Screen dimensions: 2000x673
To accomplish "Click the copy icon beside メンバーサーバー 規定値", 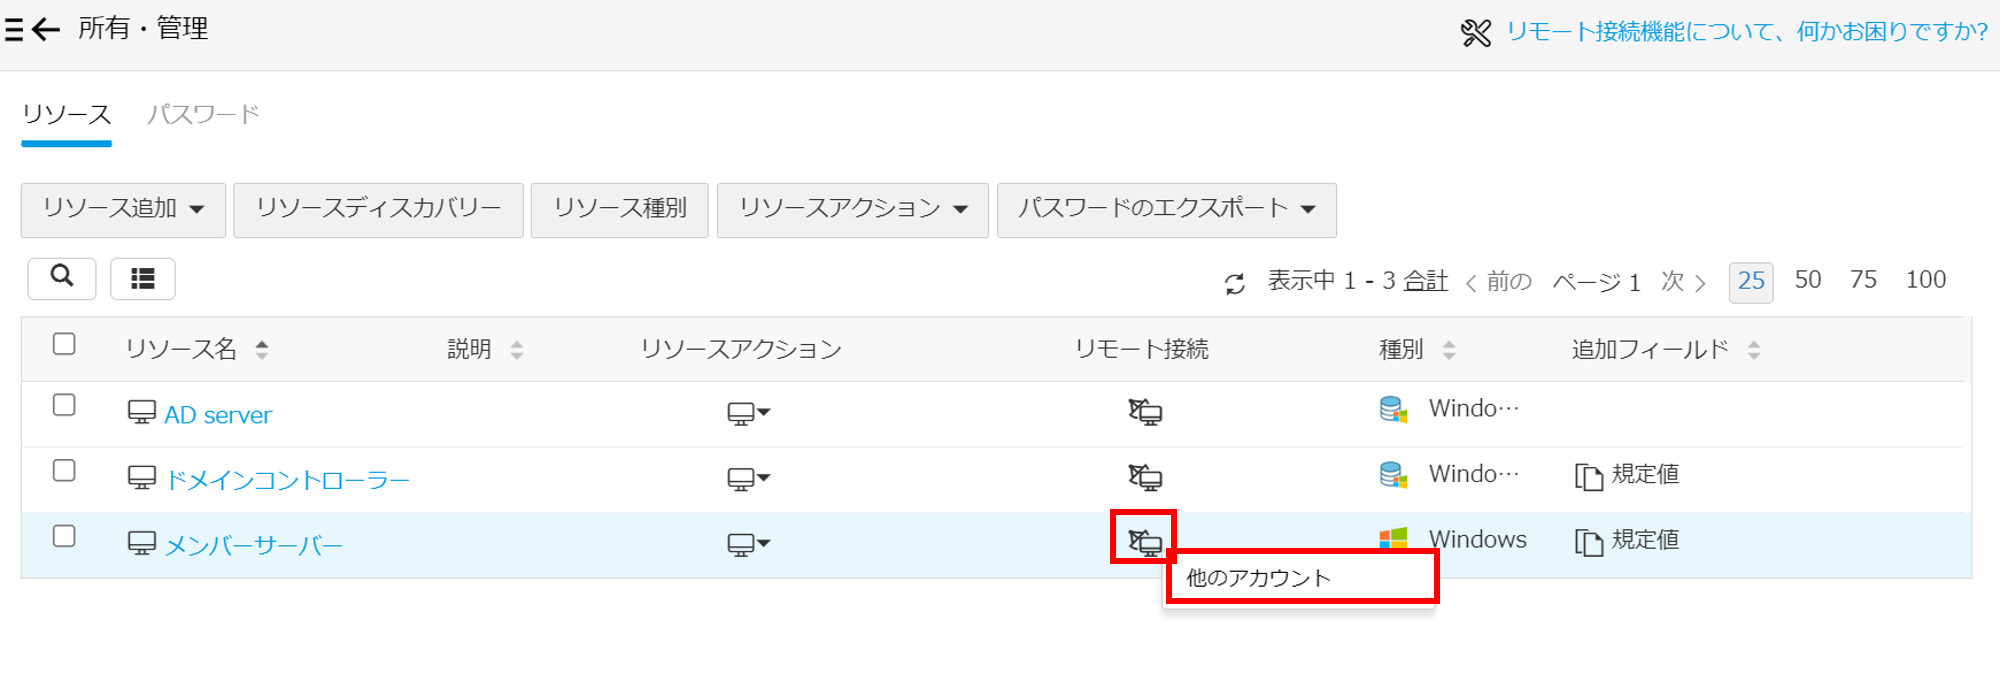I will [1588, 541].
